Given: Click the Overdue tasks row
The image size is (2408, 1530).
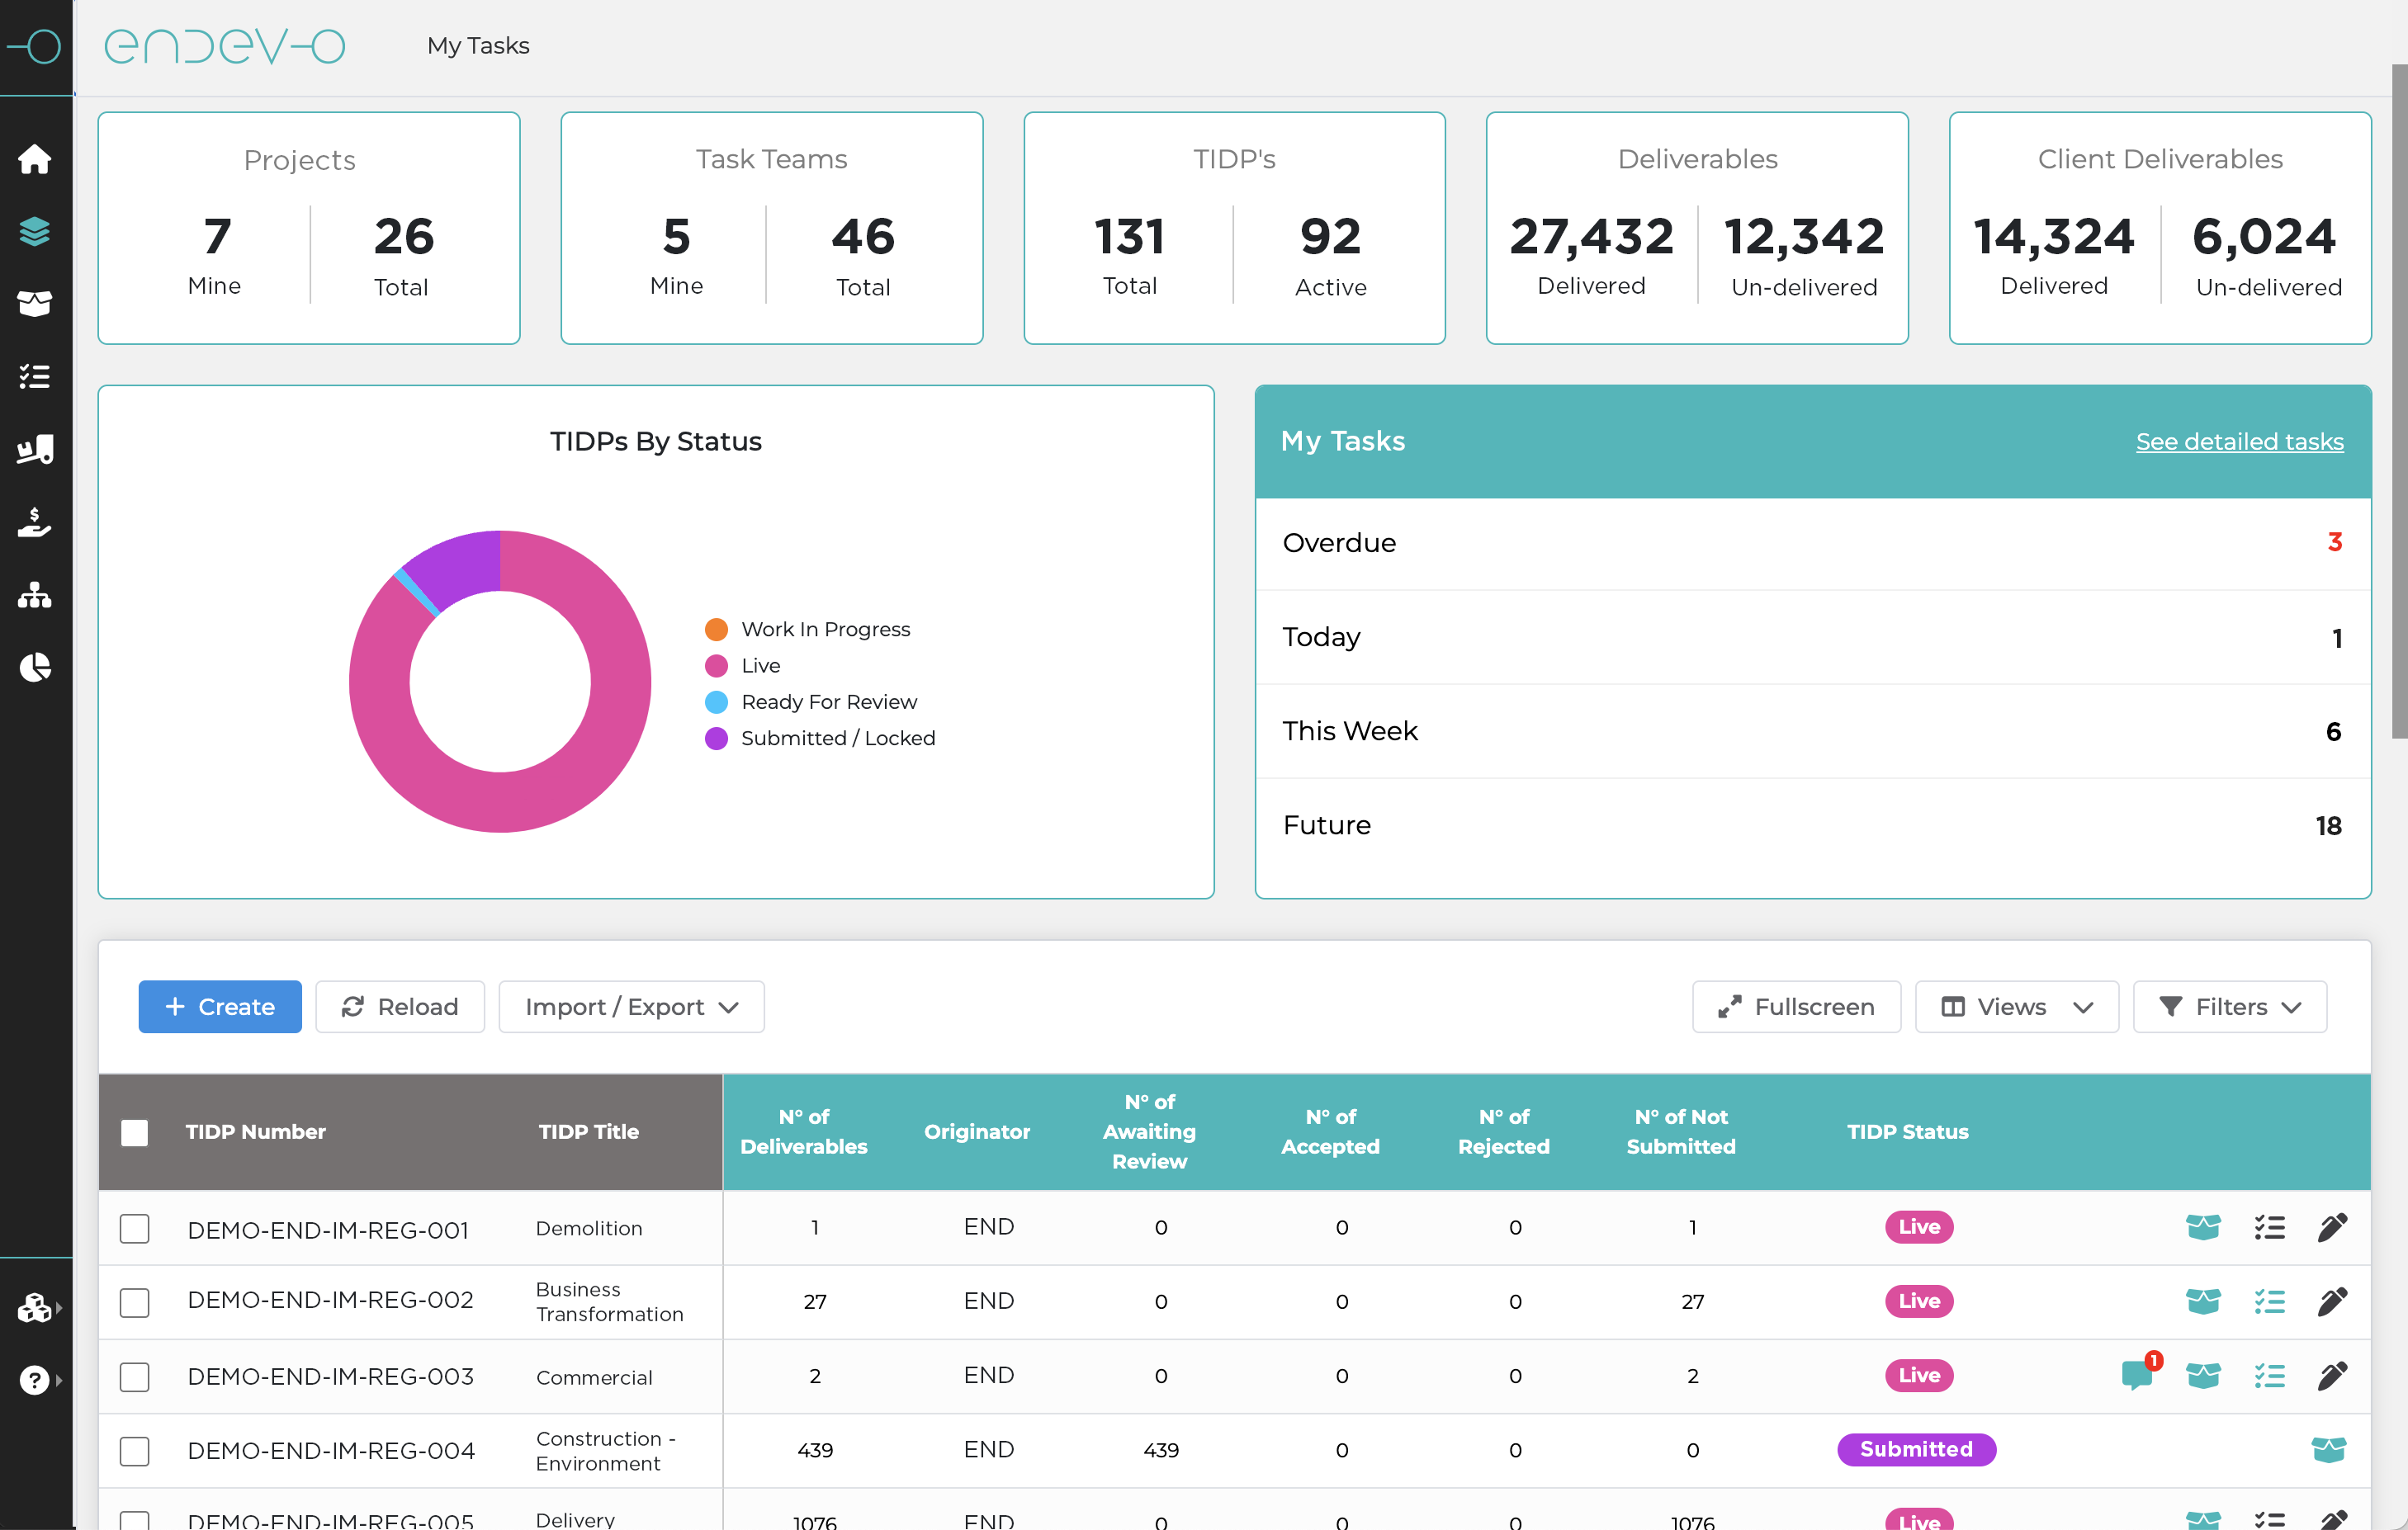Looking at the screenshot, I should pyautogui.click(x=1812, y=543).
